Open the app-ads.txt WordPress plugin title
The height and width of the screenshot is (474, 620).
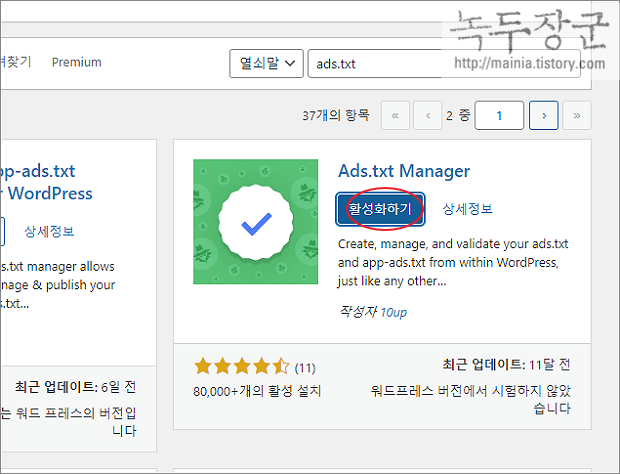coord(46,182)
